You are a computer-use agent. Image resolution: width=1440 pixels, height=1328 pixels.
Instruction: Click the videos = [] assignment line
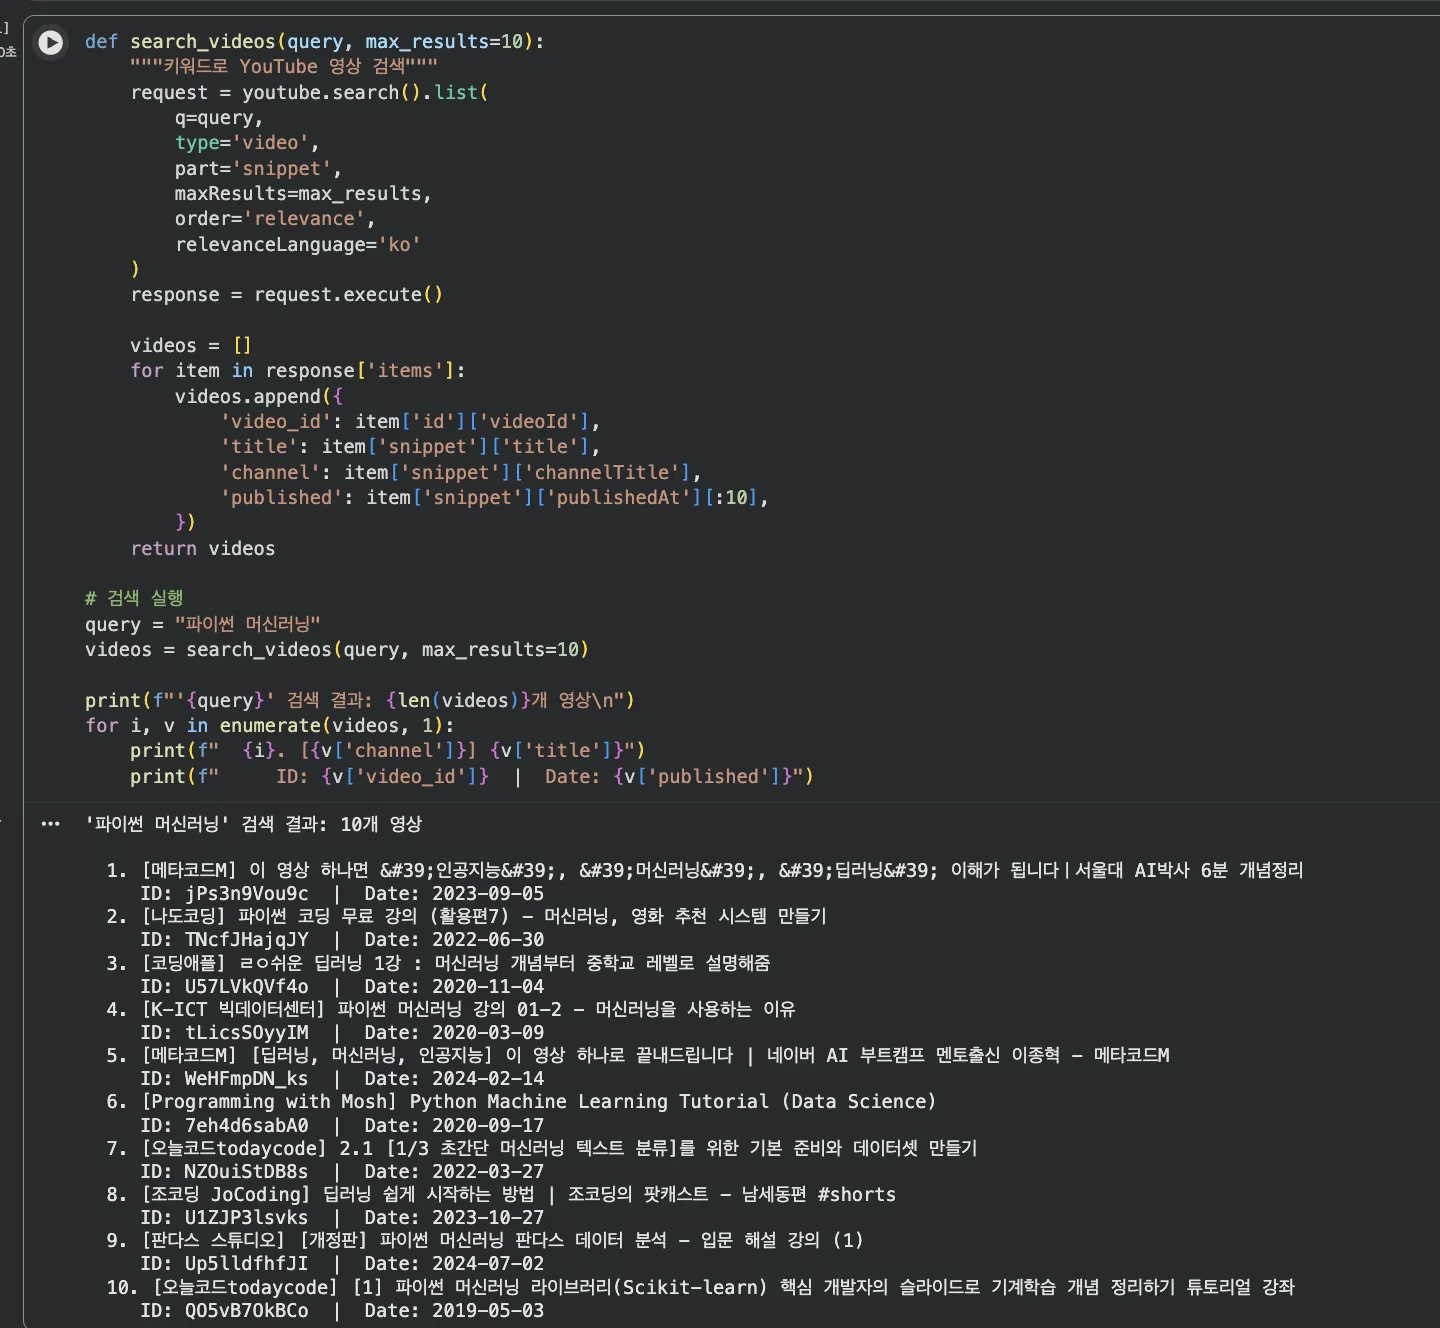click(x=190, y=346)
